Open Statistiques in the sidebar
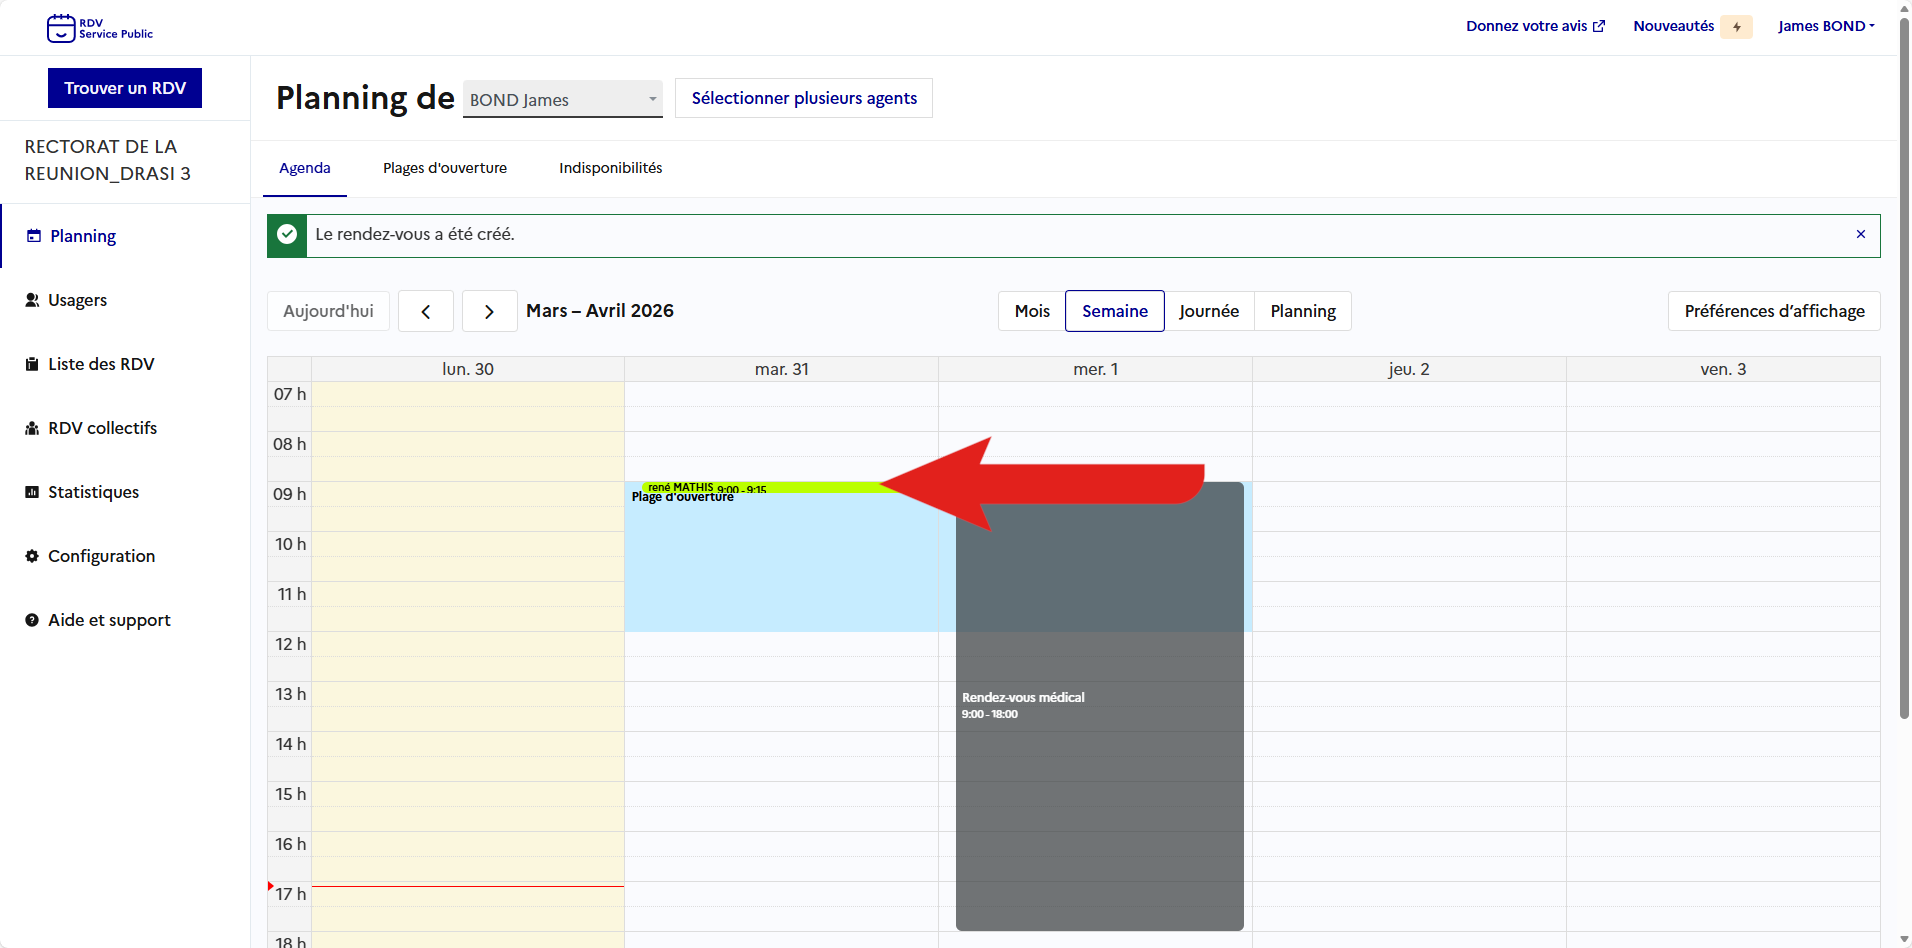 point(93,492)
